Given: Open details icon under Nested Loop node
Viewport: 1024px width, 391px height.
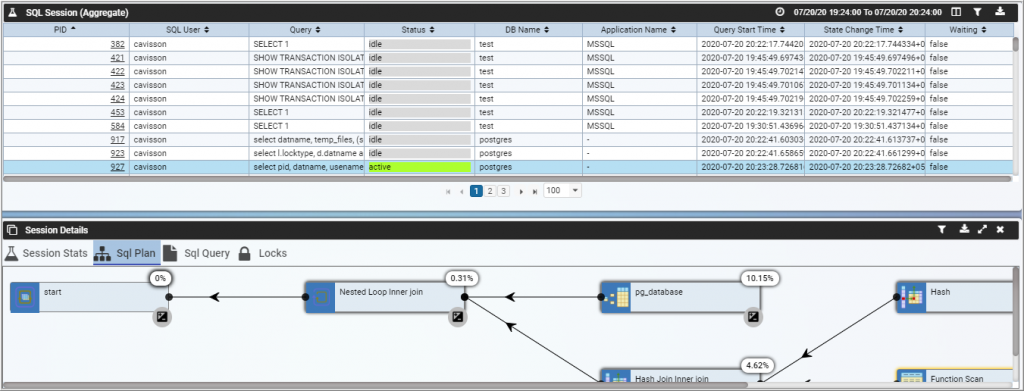Looking at the screenshot, I should (458, 317).
